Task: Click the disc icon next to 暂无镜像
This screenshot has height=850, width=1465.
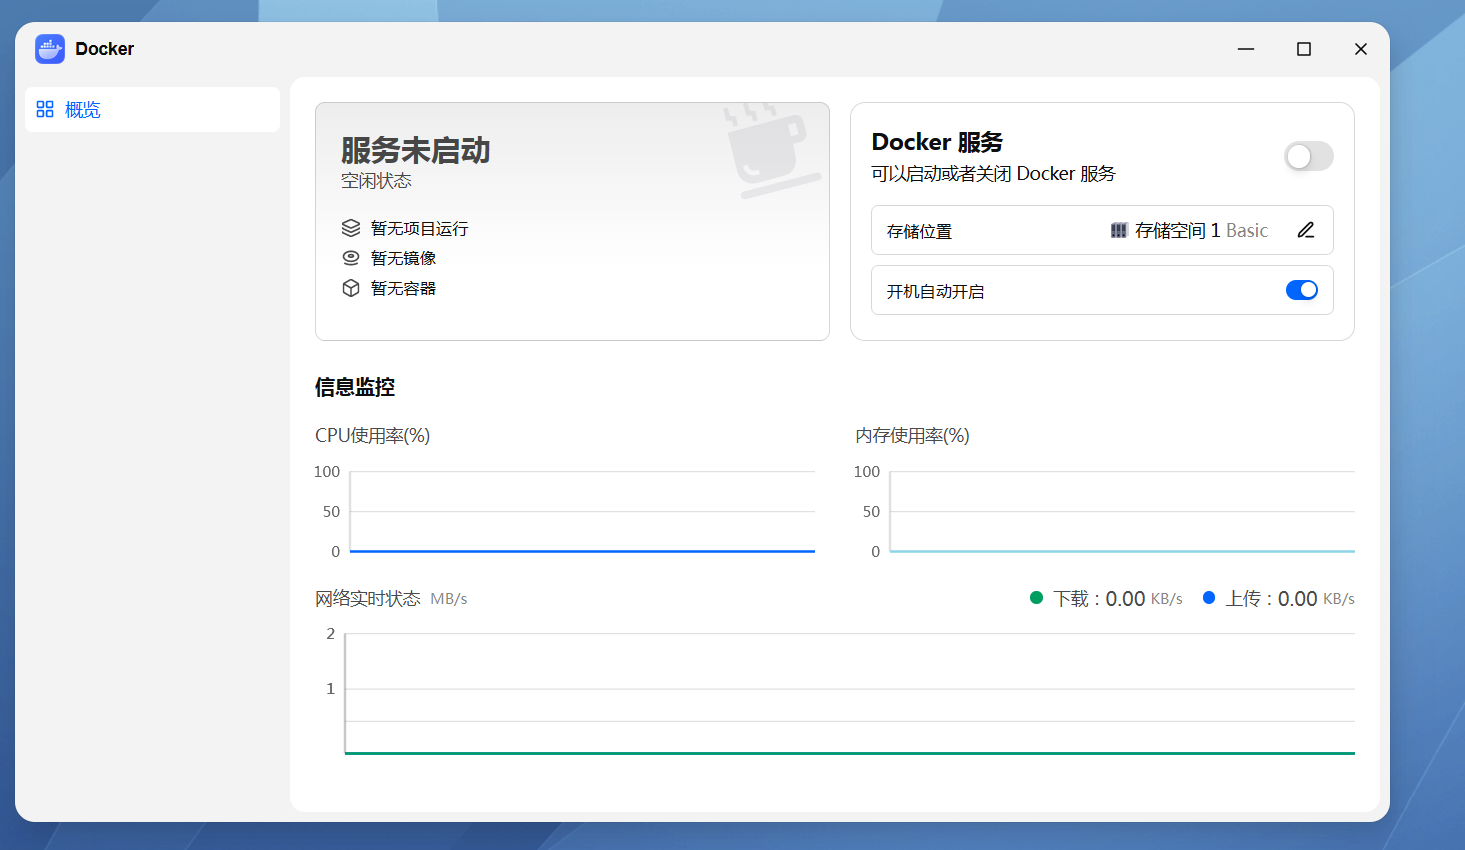Action: pyautogui.click(x=351, y=258)
